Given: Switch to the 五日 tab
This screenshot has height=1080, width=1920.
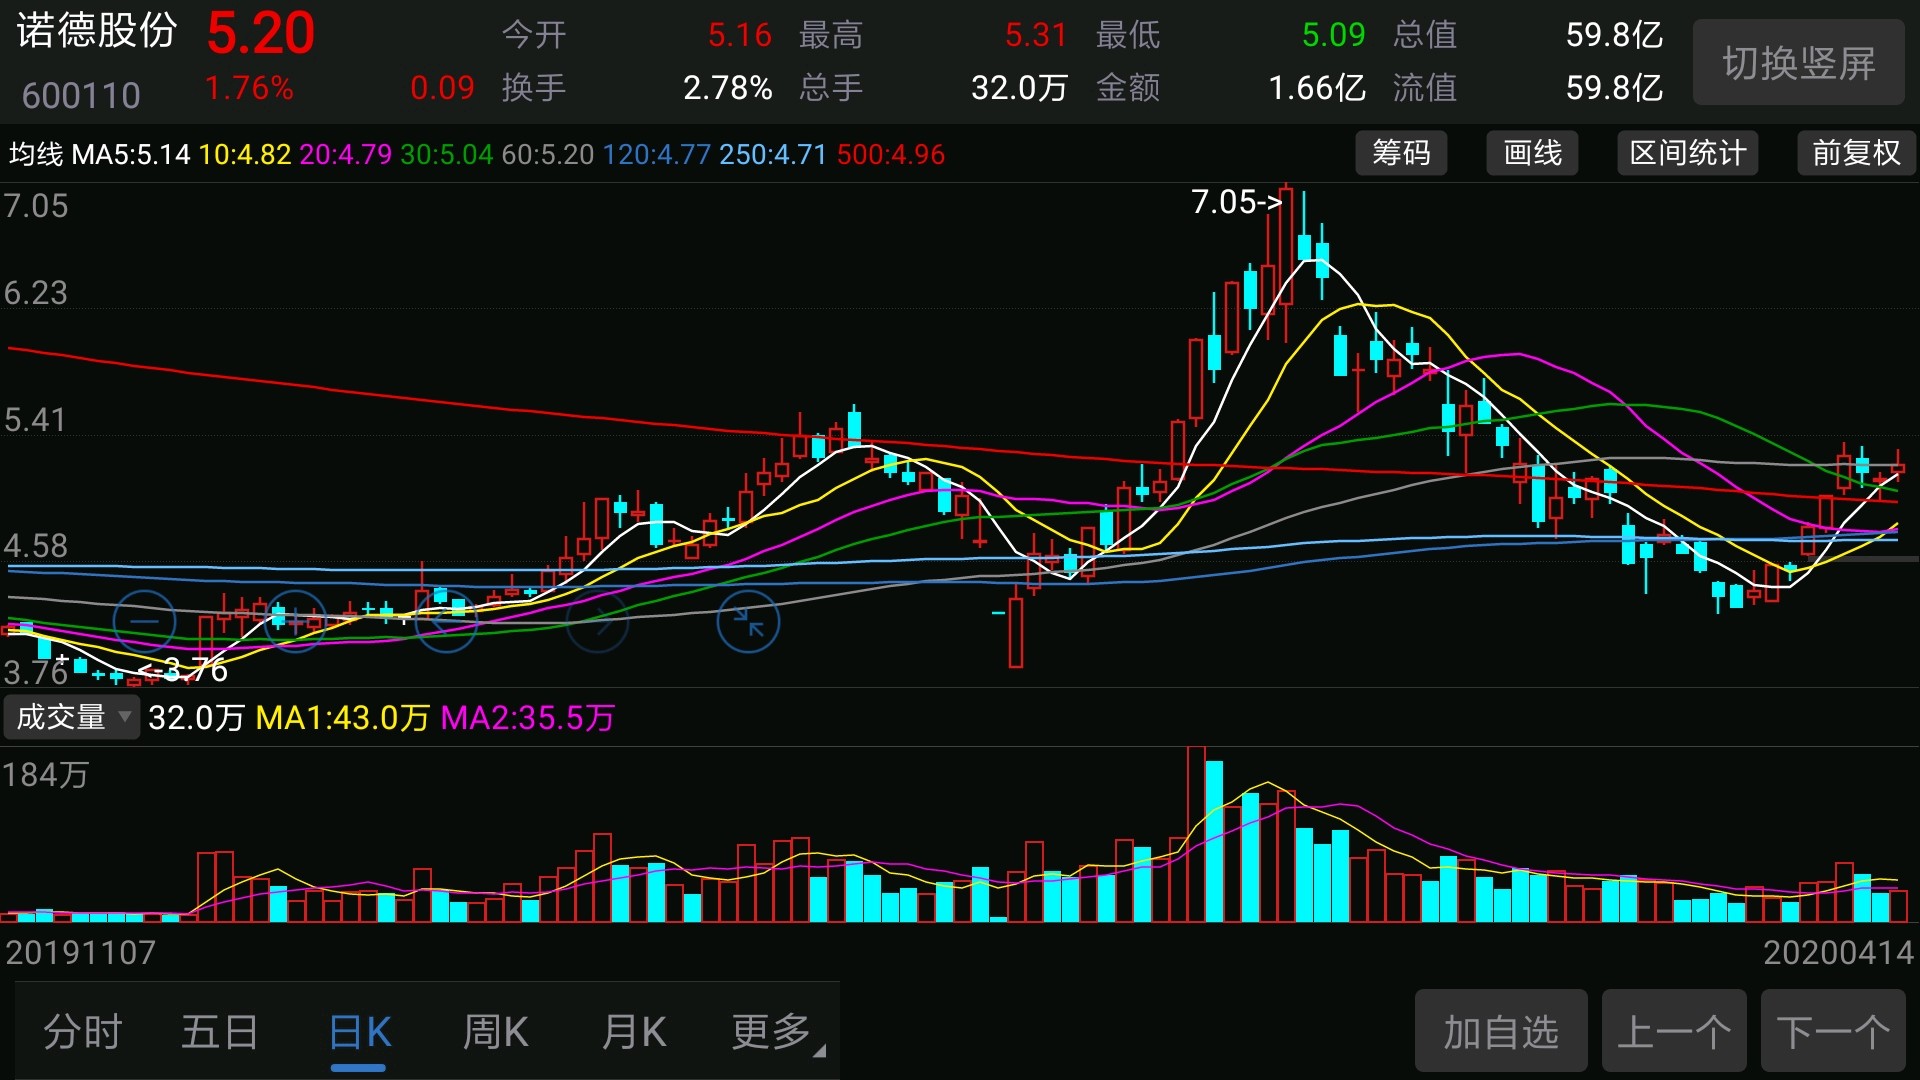Looking at the screenshot, I should point(220,1033).
